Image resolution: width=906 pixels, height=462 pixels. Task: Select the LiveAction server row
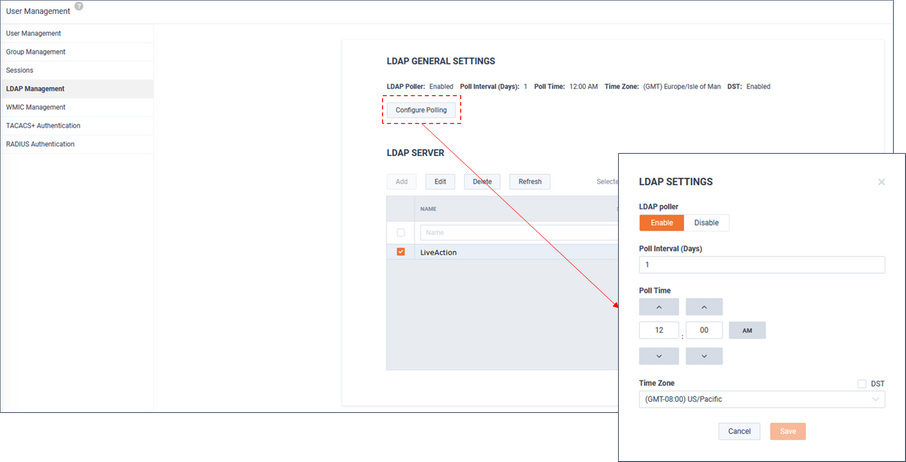pos(502,252)
